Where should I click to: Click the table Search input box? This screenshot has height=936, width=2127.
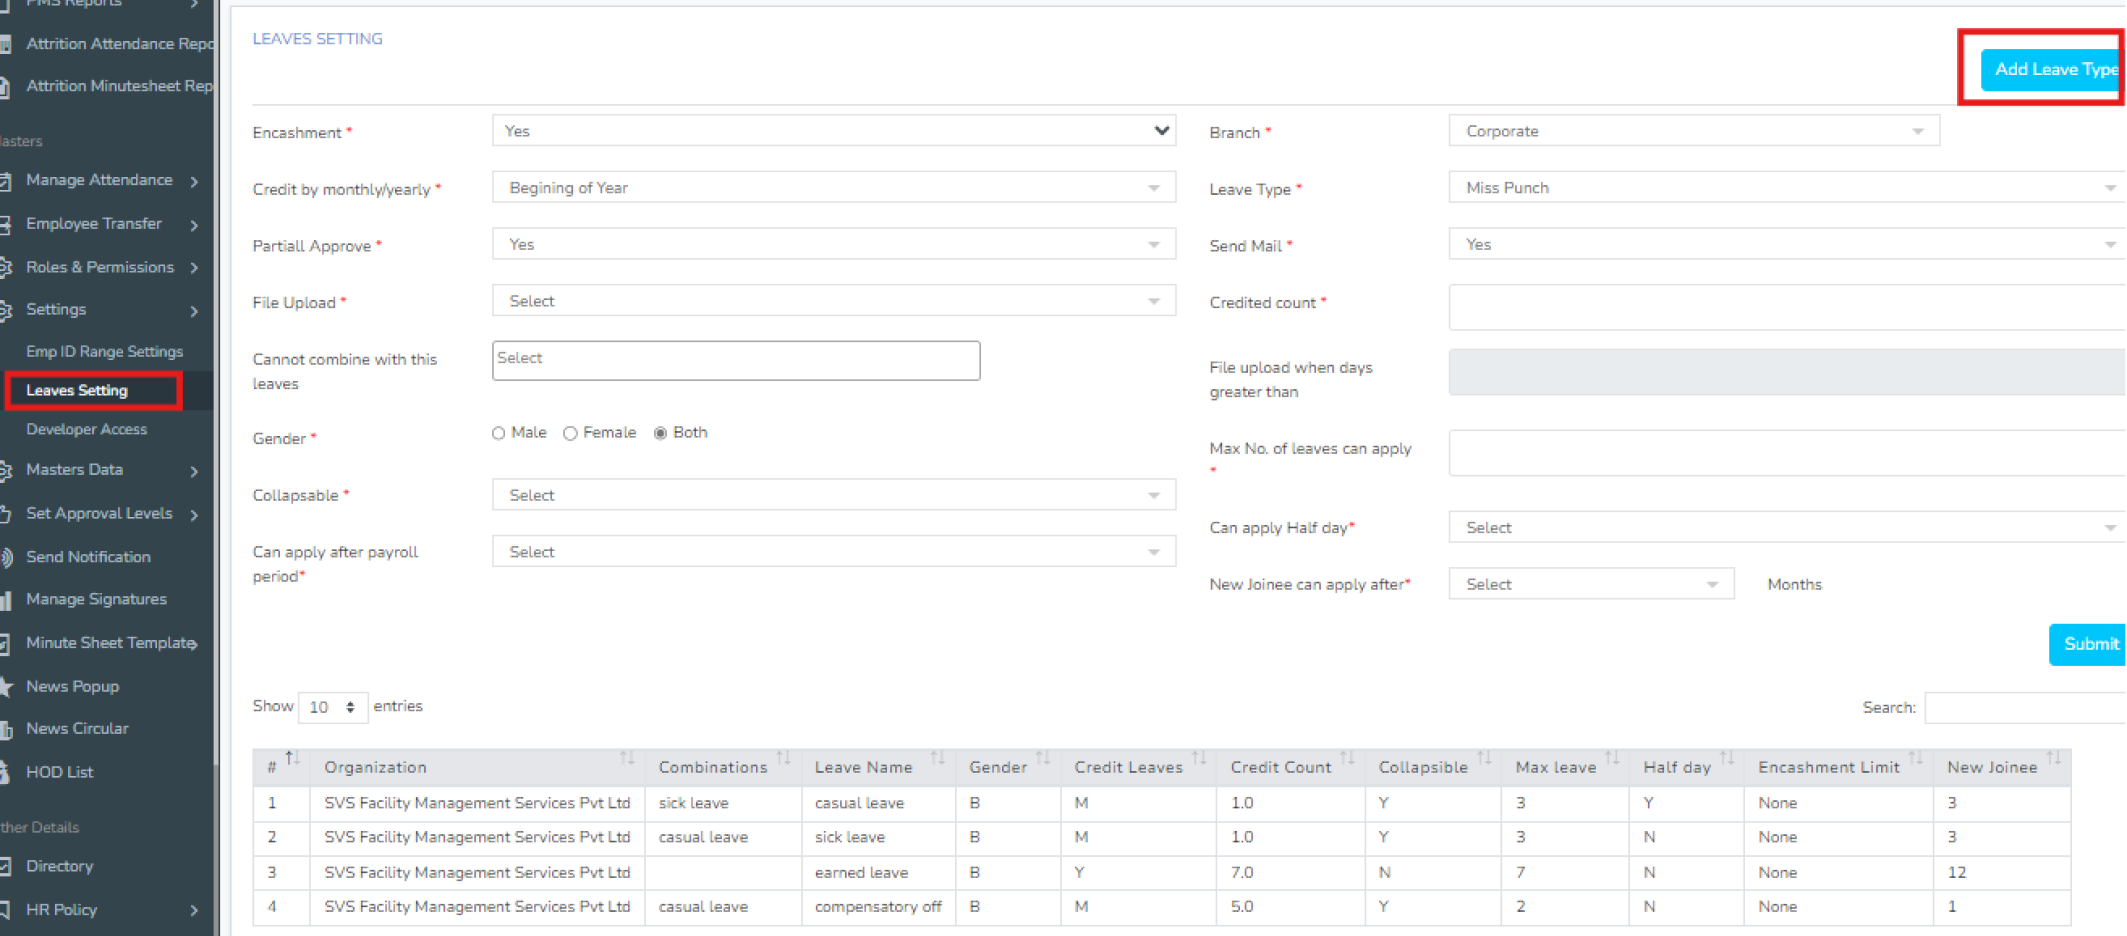click(x=2025, y=707)
